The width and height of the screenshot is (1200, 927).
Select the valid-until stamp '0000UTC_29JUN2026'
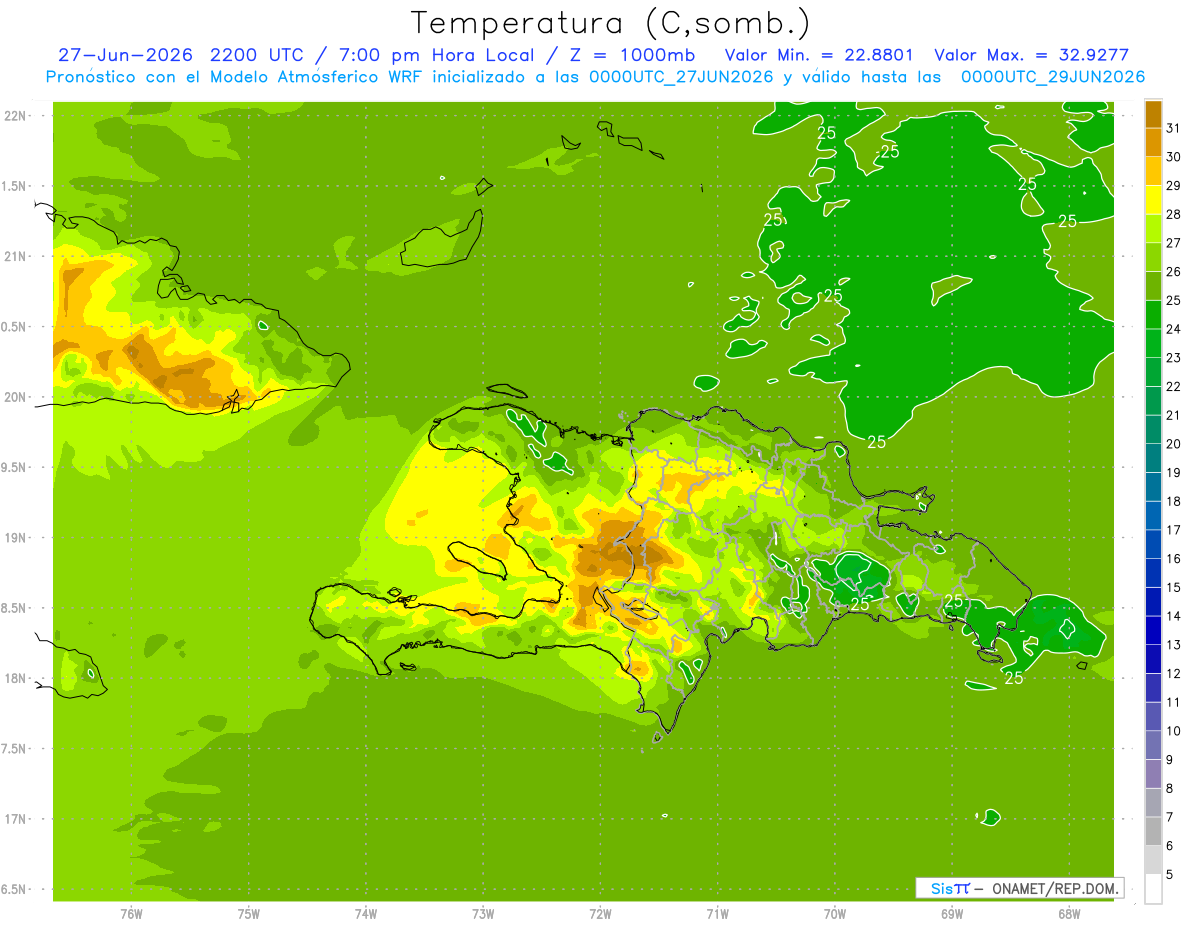pyautogui.click(x=1053, y=77)
